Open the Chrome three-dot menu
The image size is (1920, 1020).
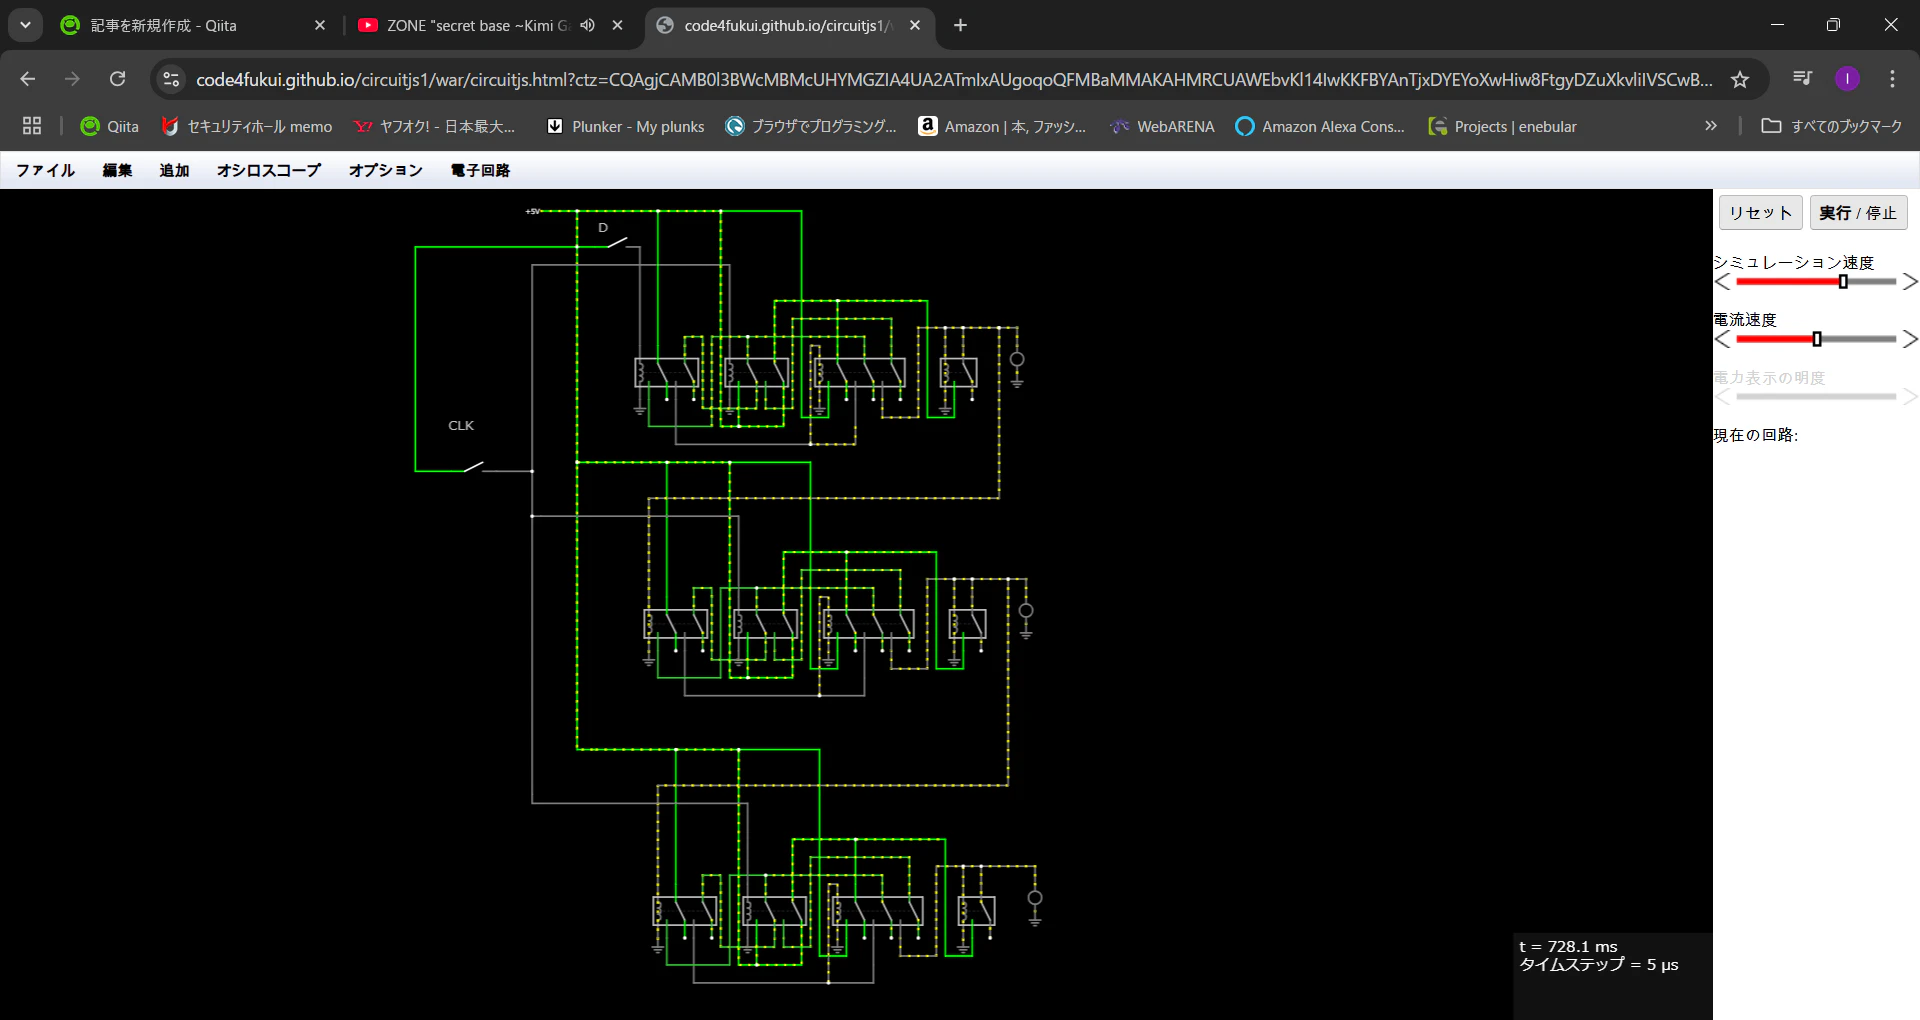coord(1892,78)
